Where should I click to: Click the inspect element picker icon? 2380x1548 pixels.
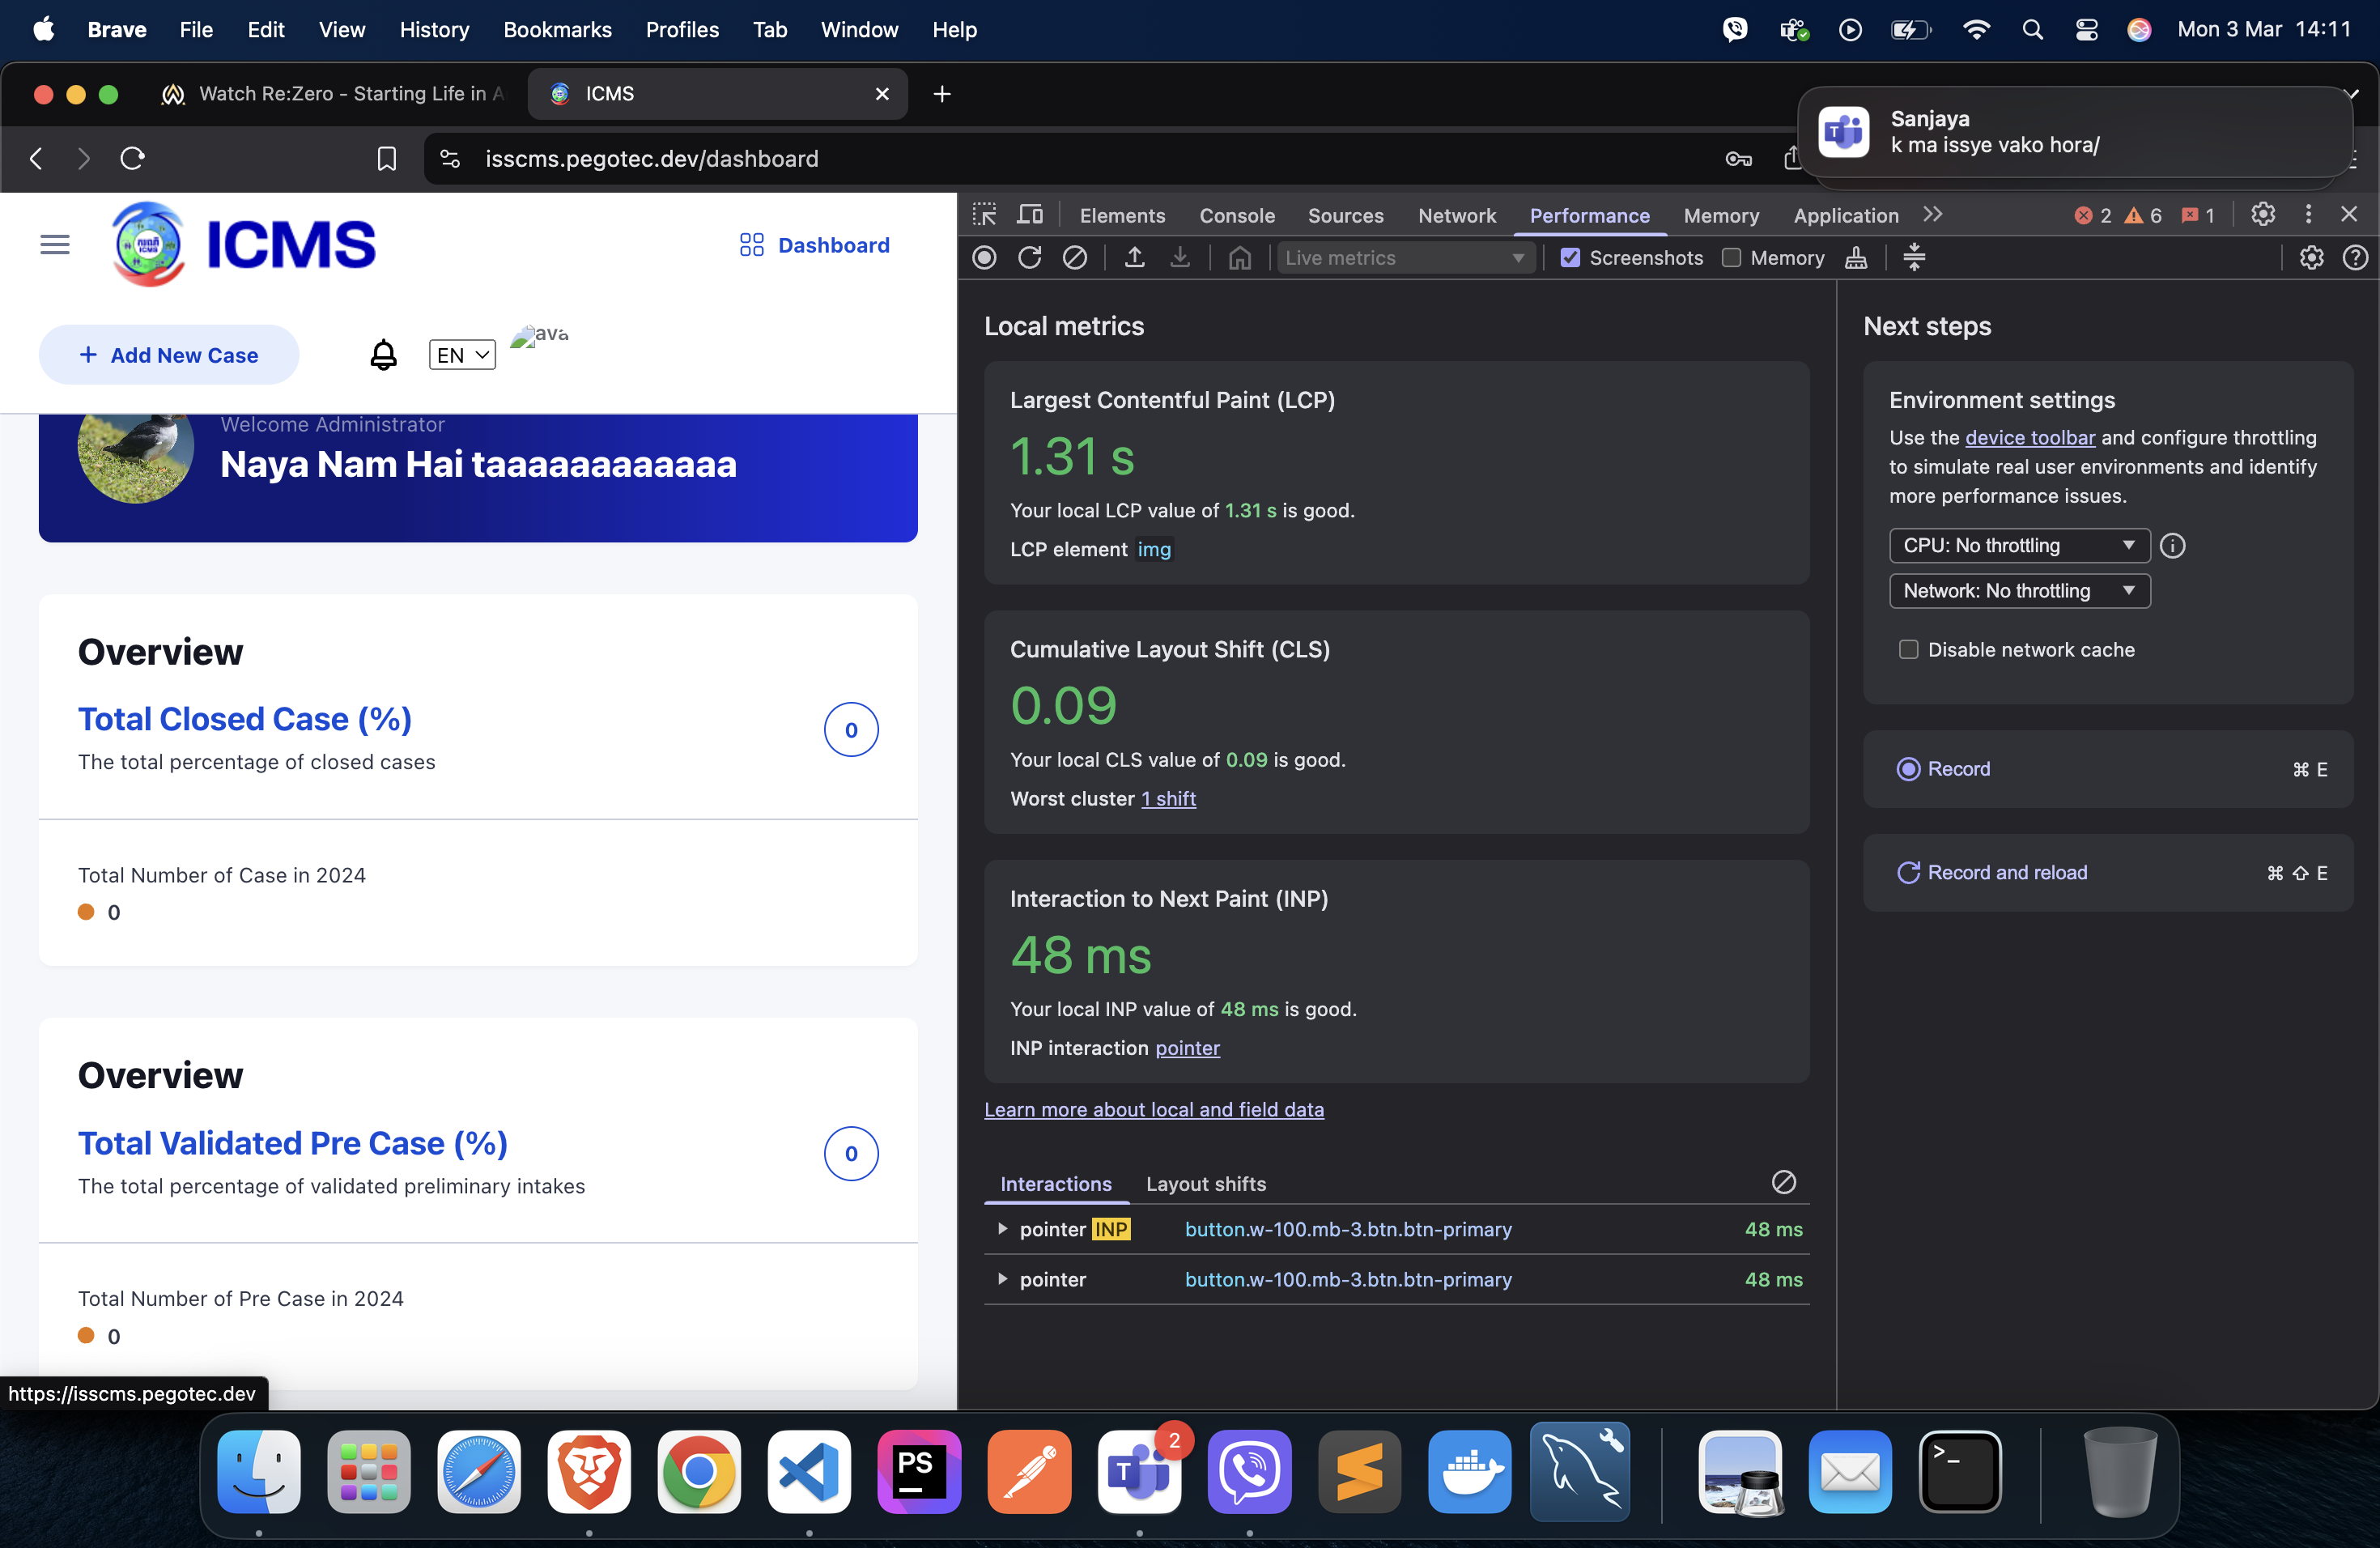point(984,215)
